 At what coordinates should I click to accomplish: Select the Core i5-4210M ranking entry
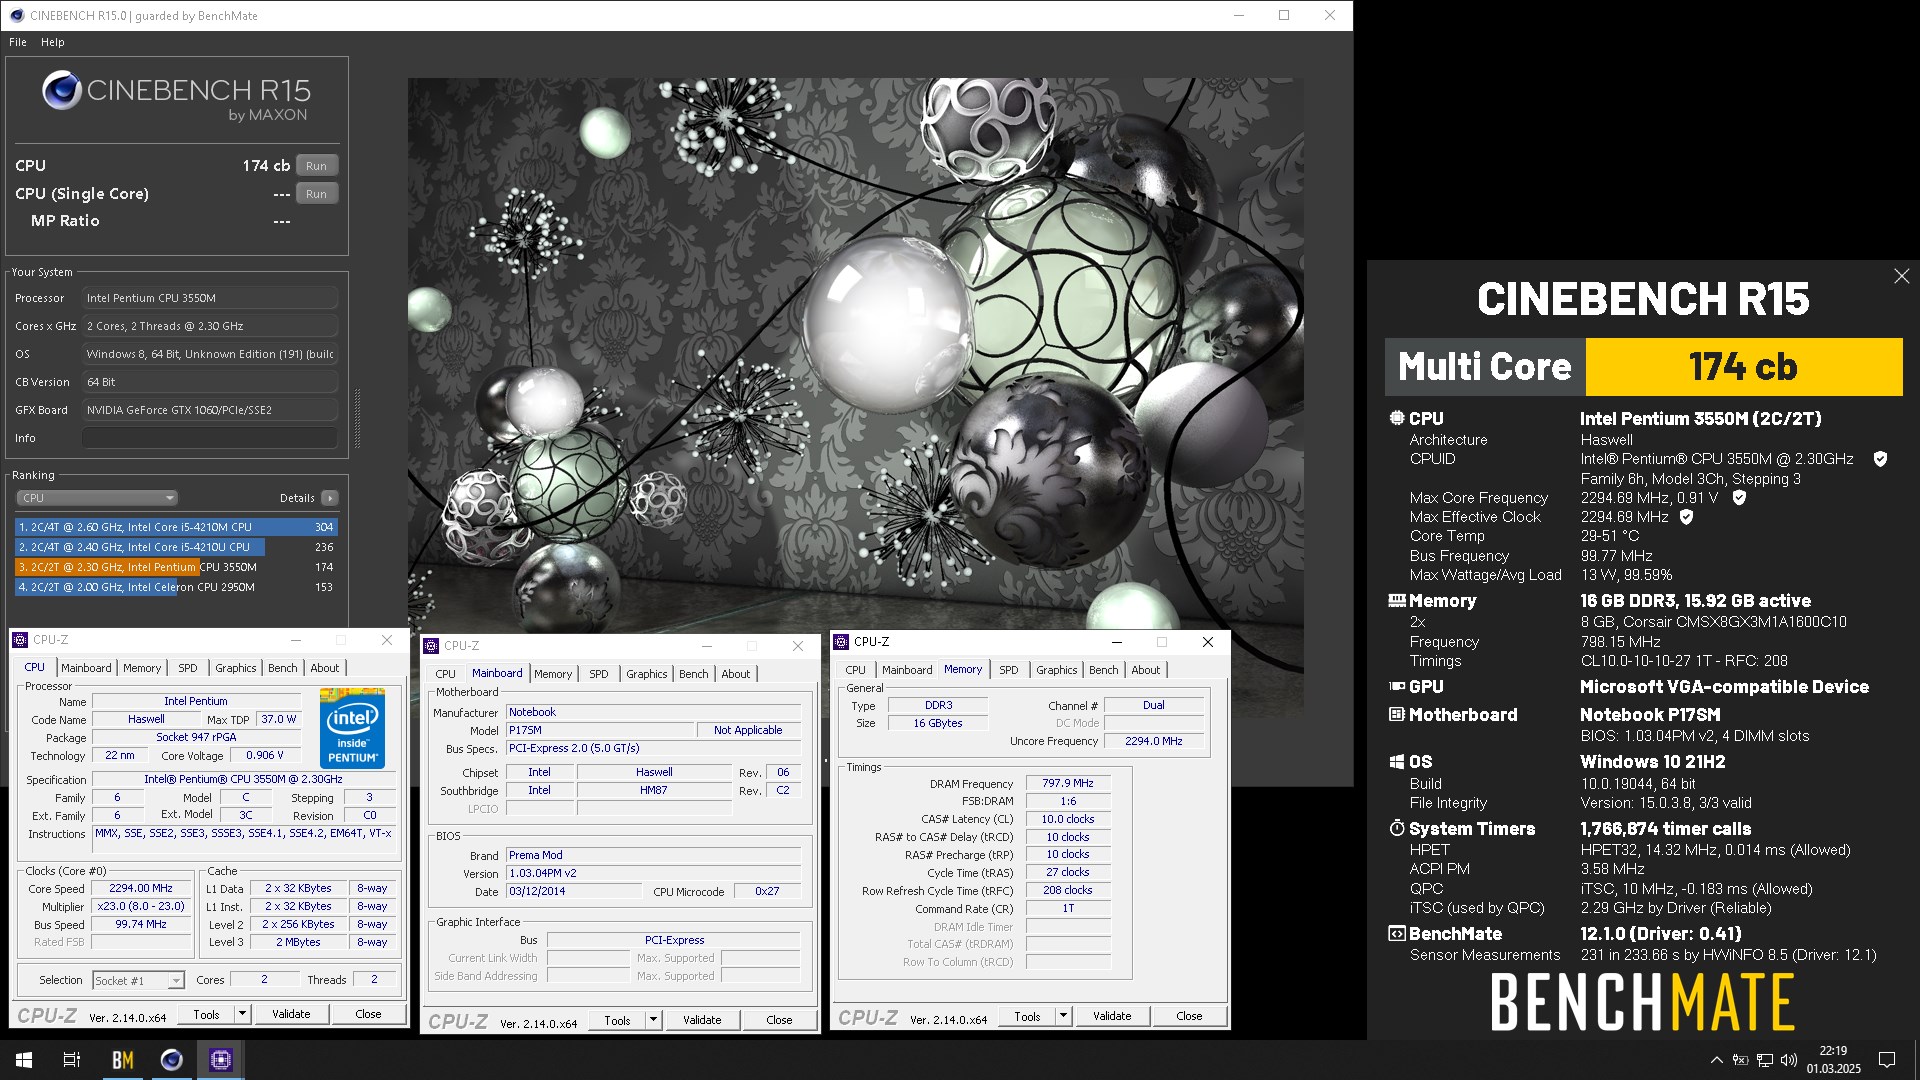176,527
